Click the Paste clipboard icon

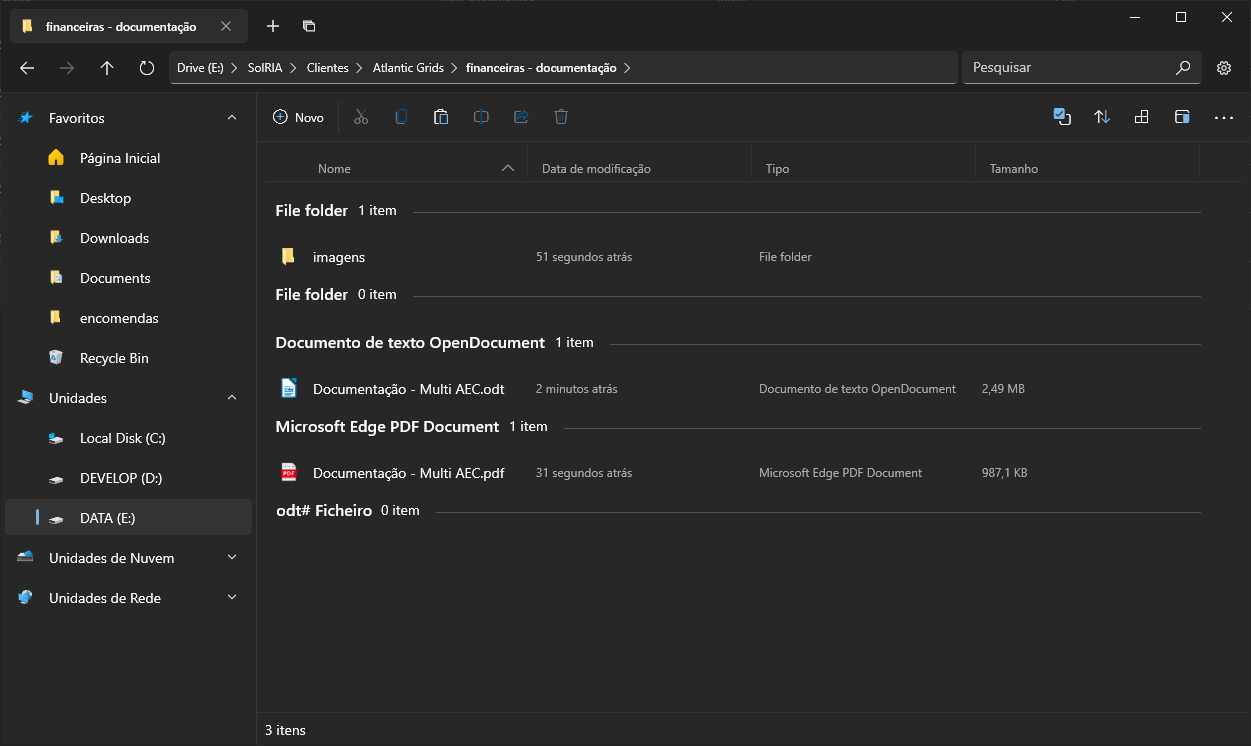pos(441,117)
